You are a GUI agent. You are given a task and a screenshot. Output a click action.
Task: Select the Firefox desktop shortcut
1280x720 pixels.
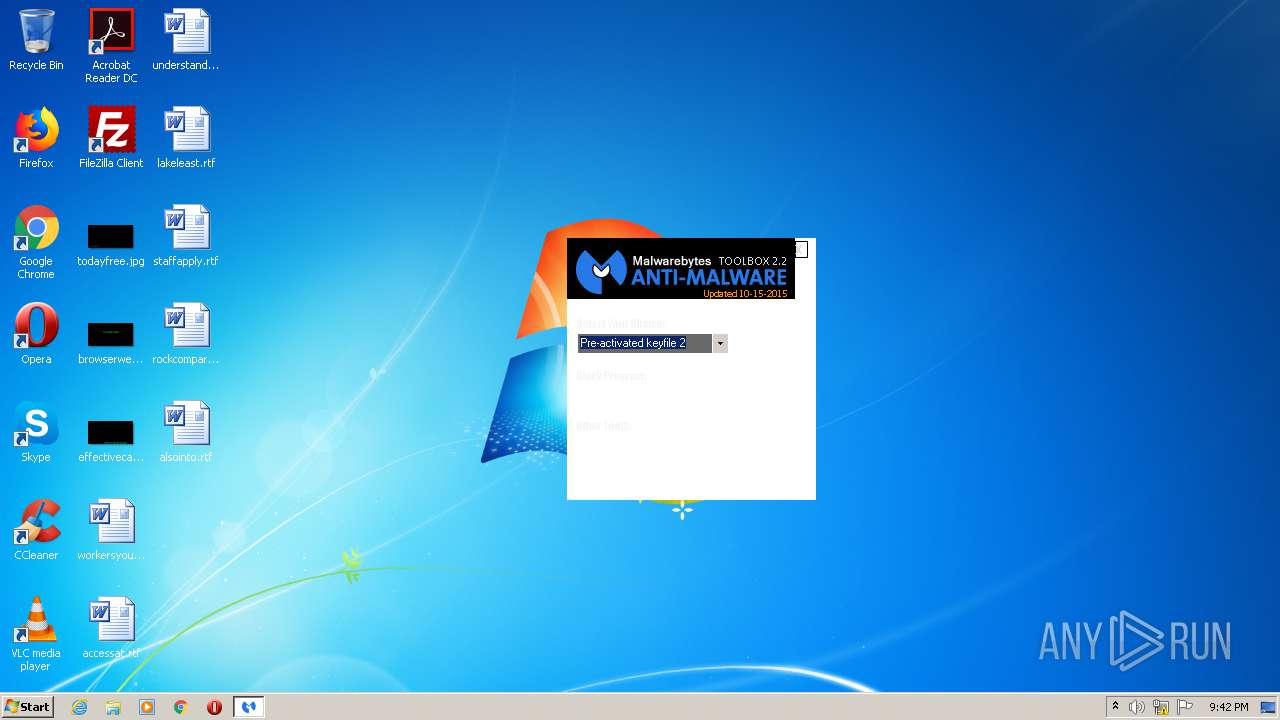[x=36, y=138]
